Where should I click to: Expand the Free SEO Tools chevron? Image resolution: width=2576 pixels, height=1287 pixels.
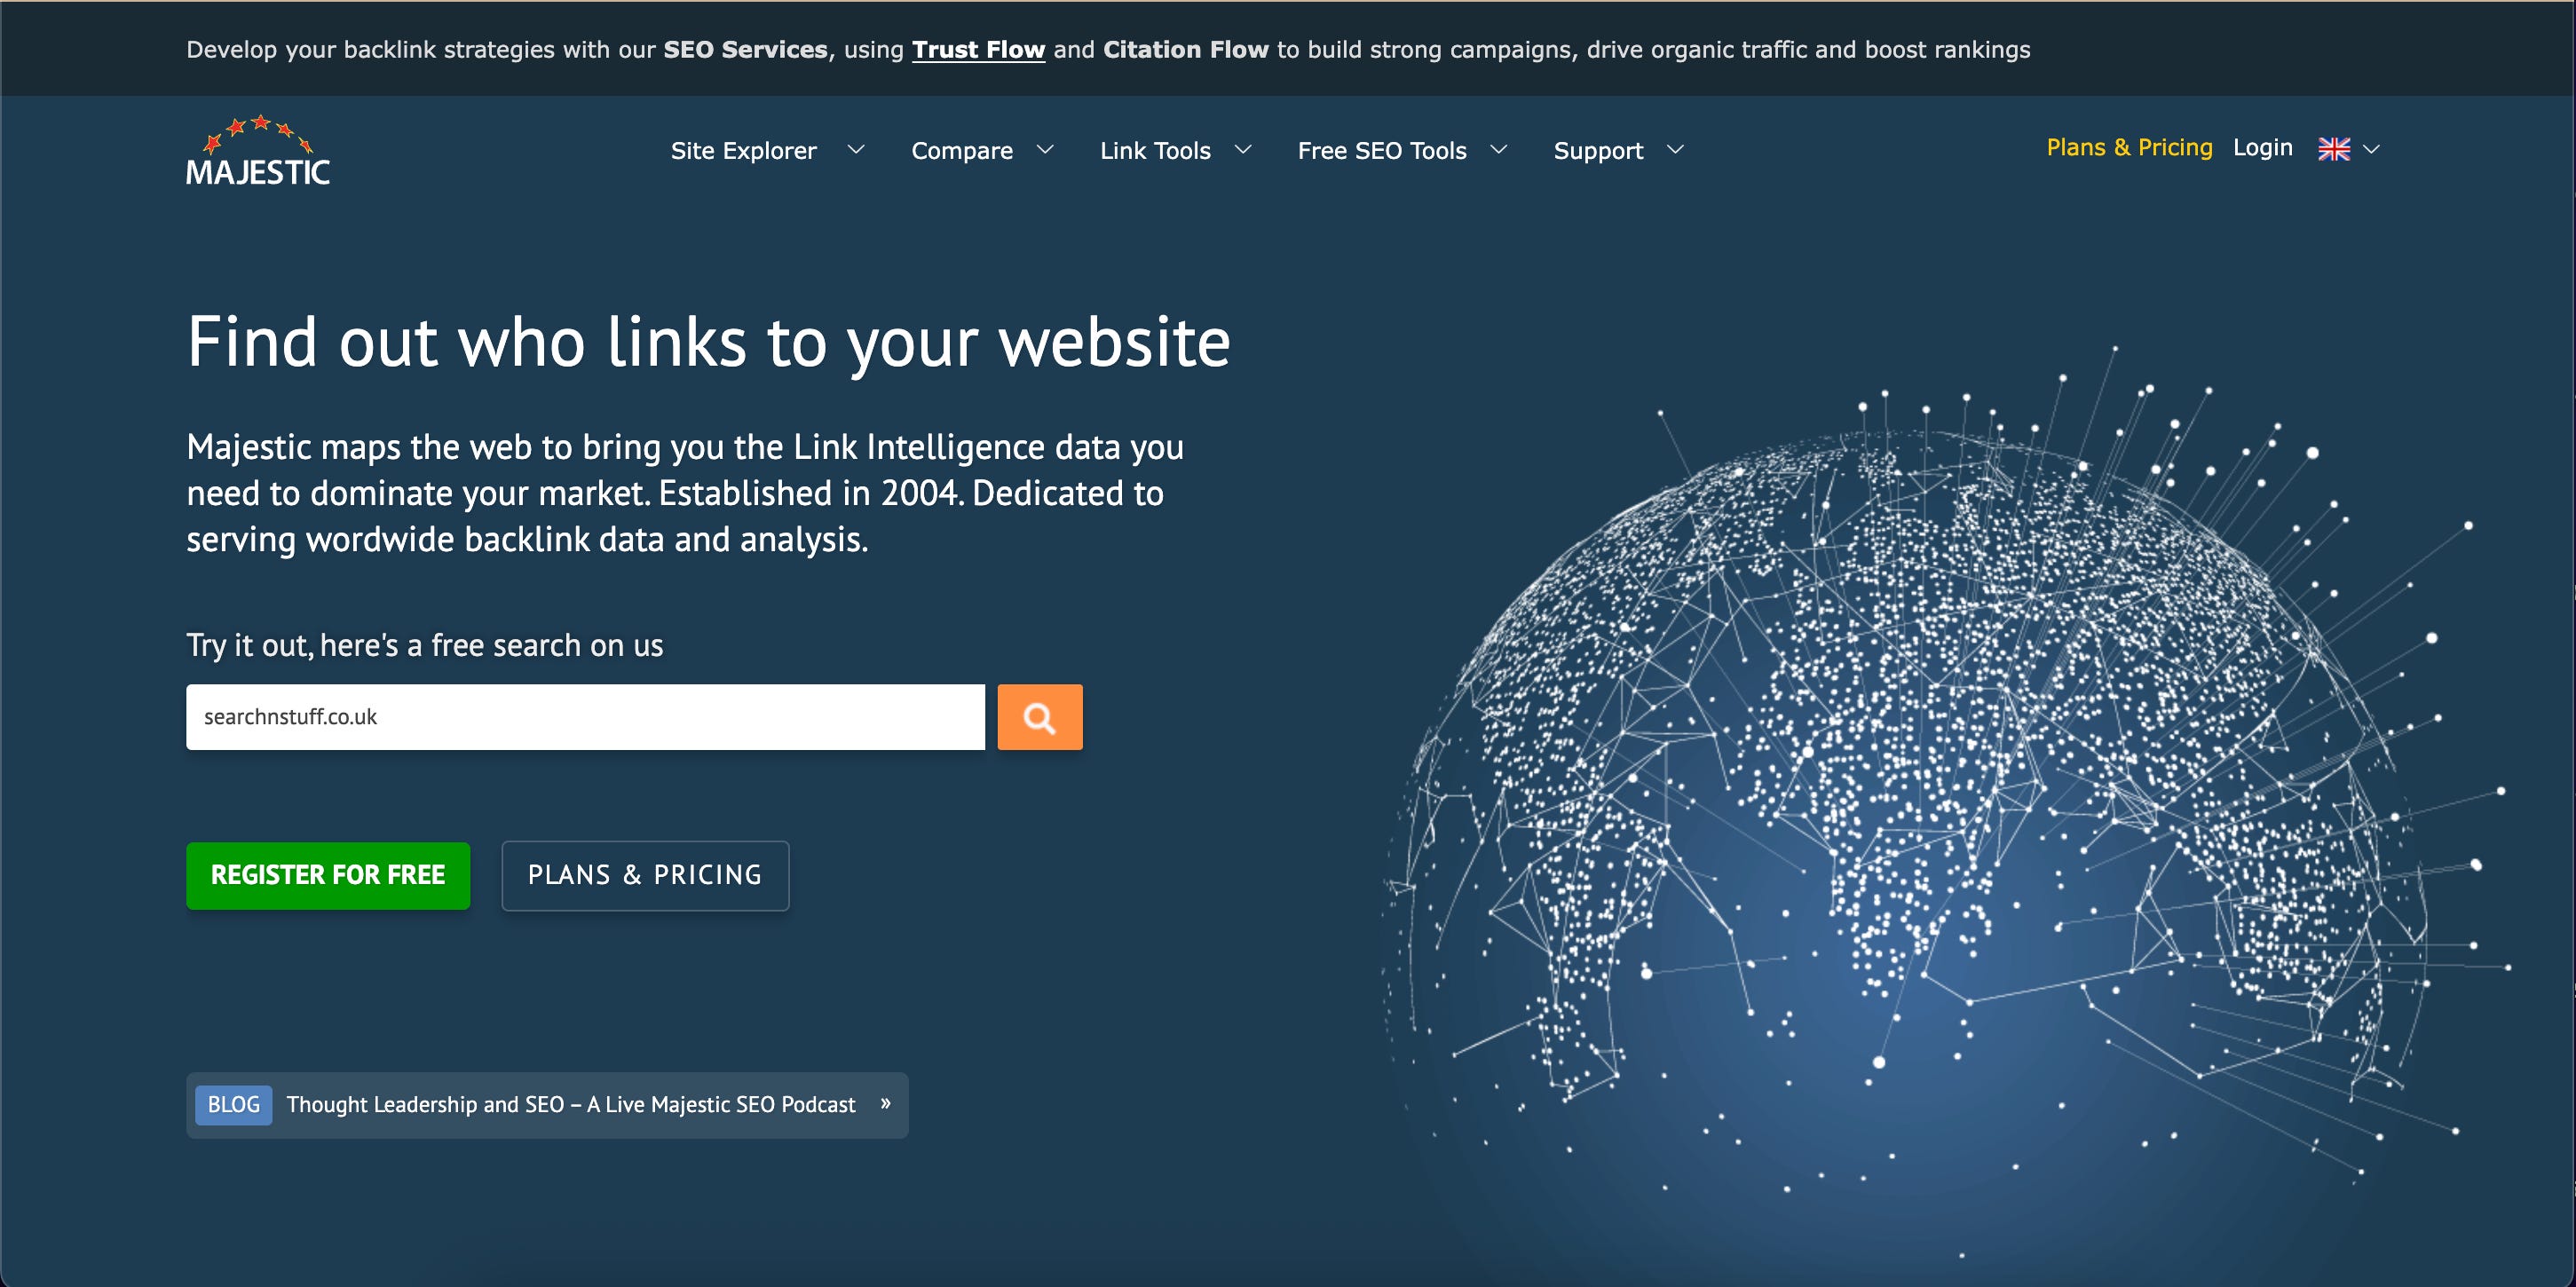1498,150
